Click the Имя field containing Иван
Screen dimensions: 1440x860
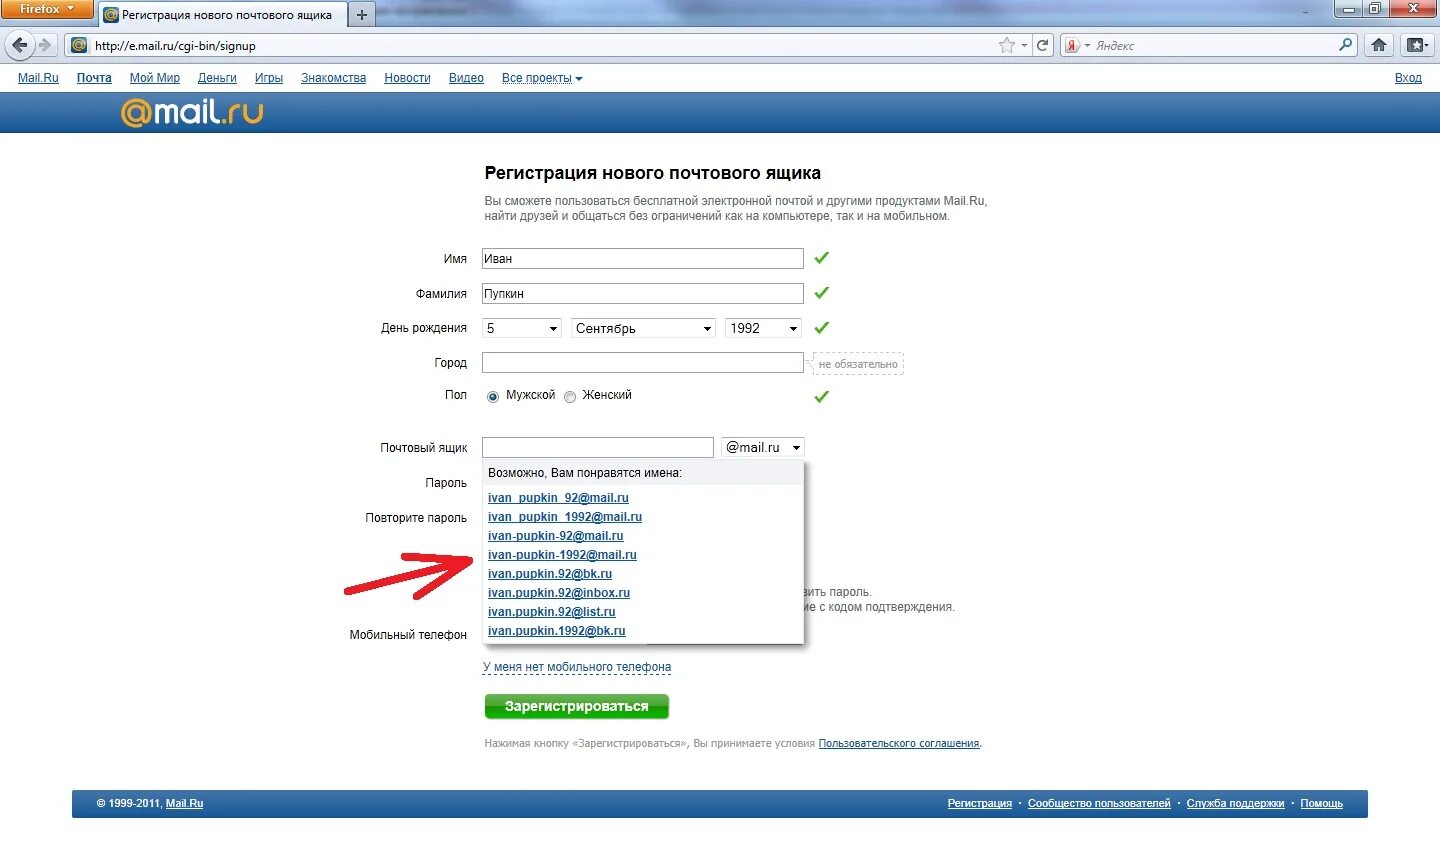643,259
